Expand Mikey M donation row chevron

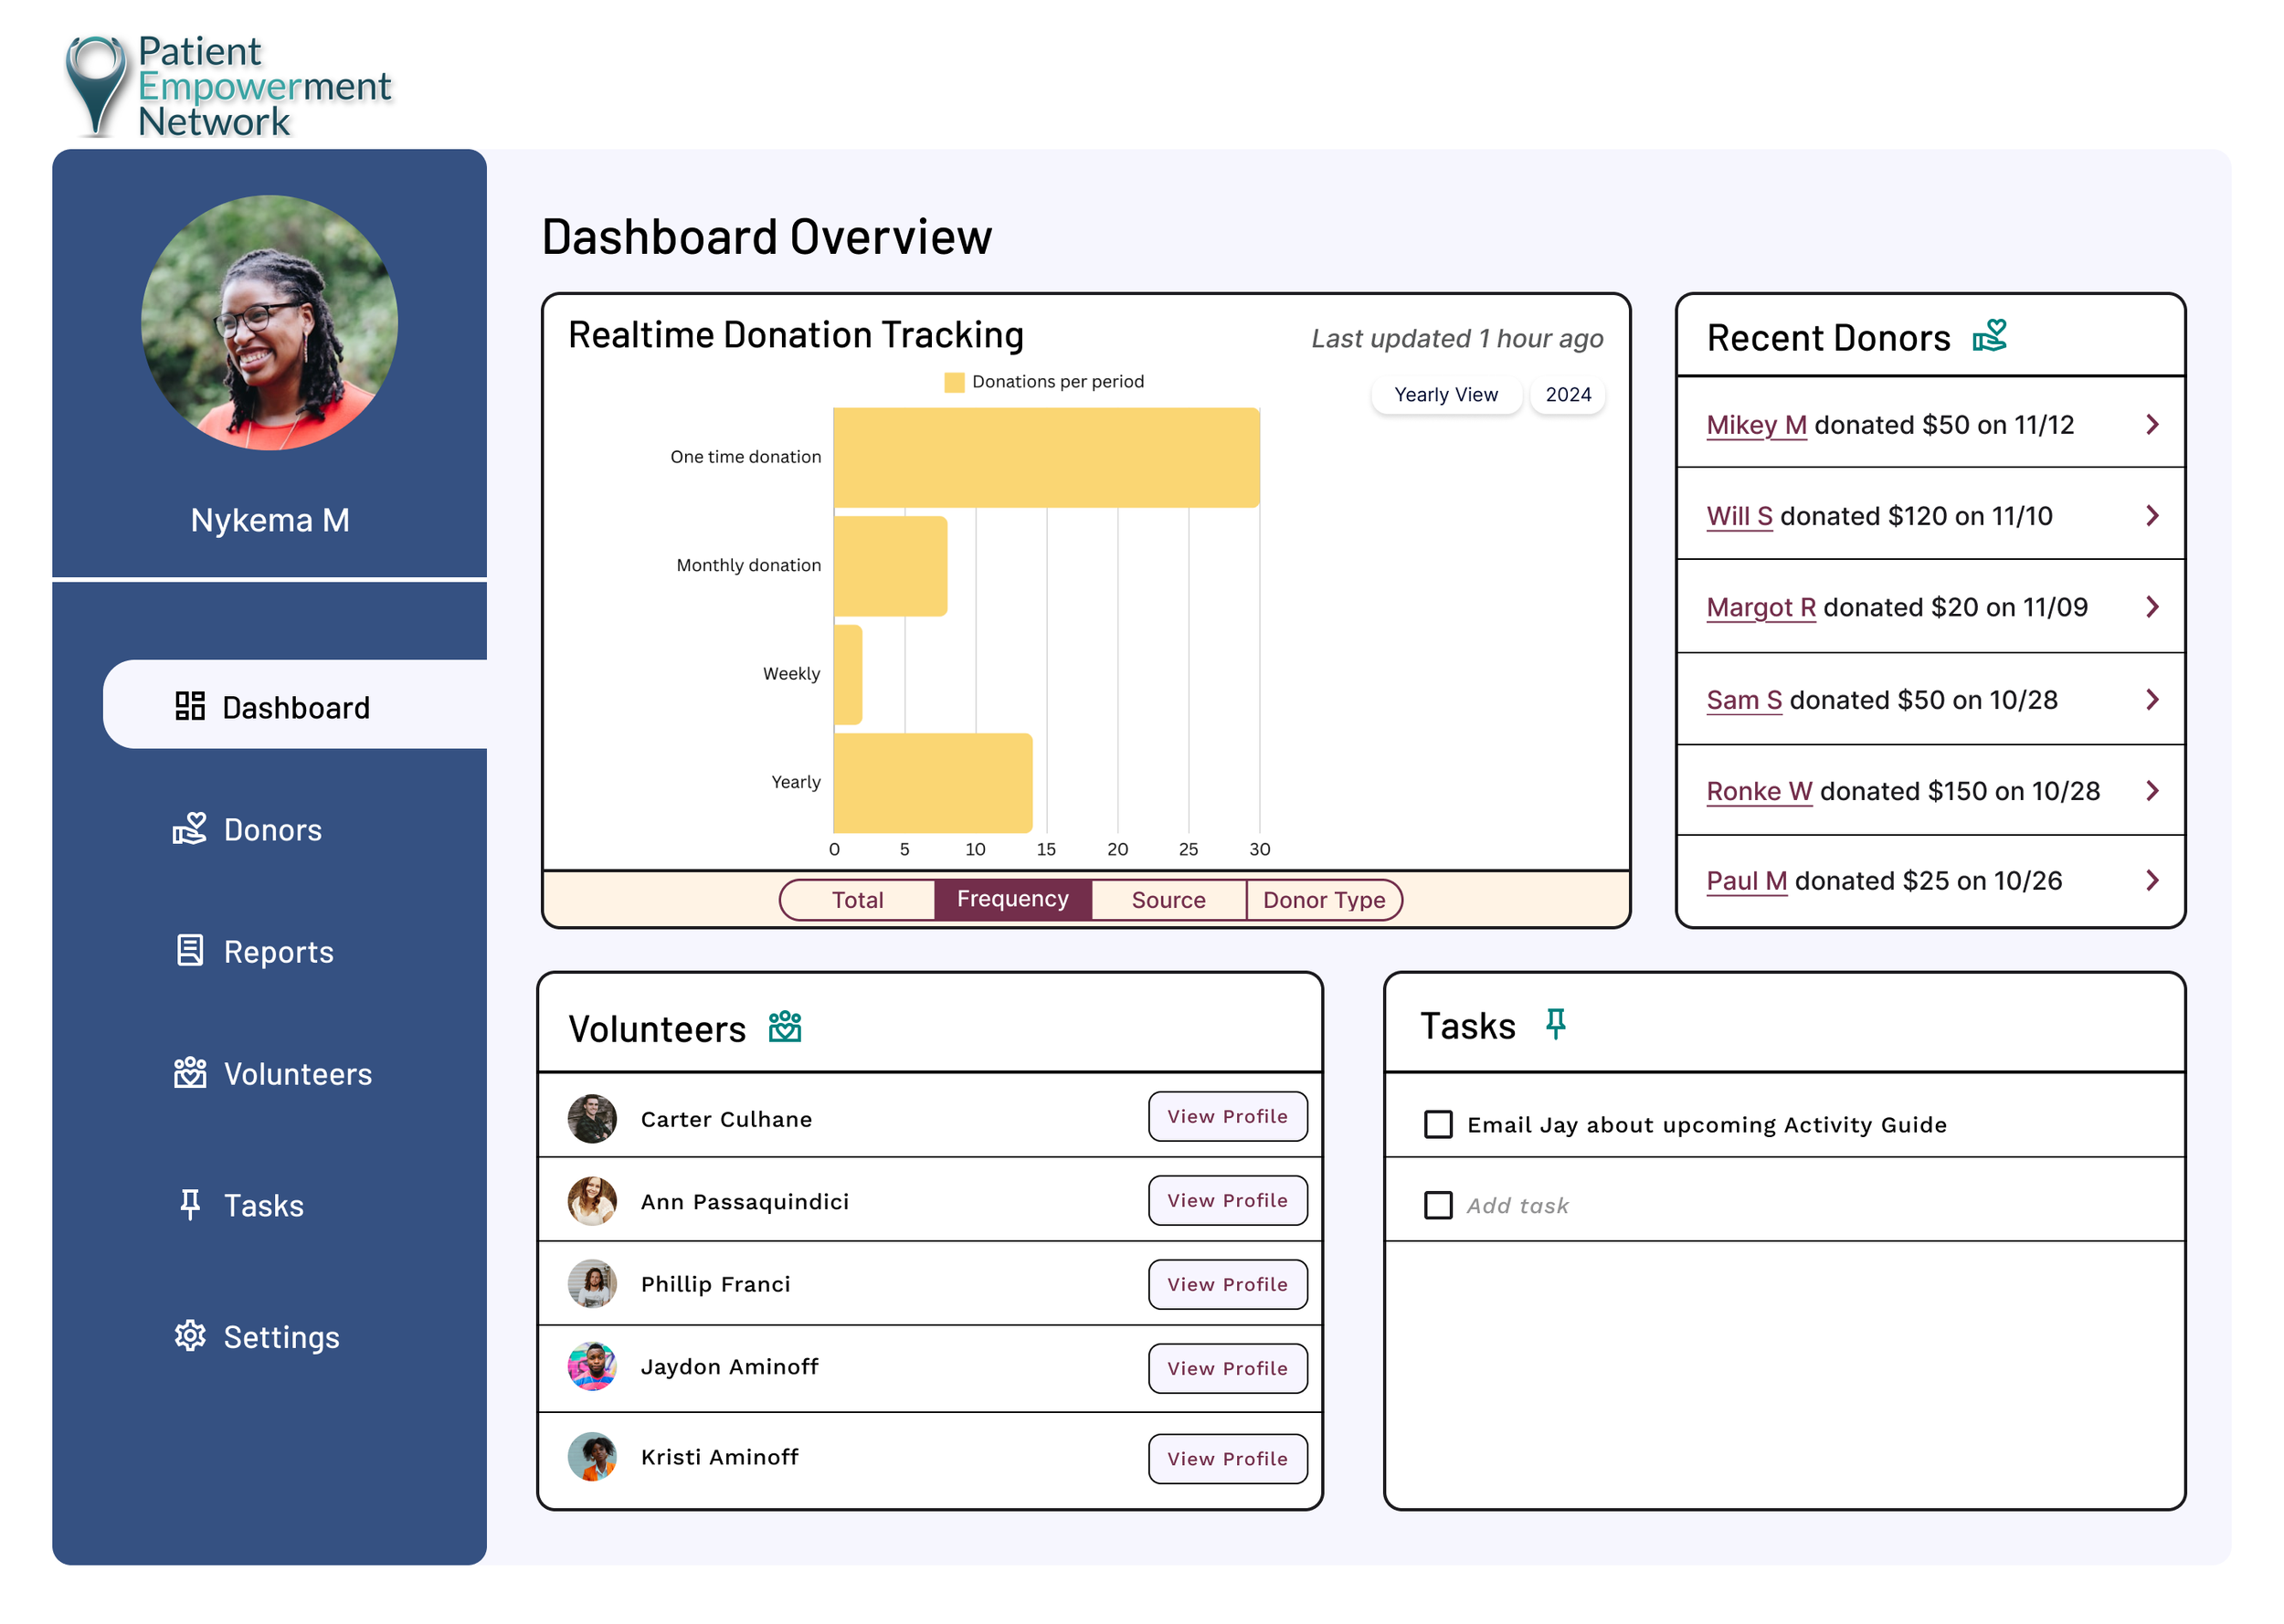click(x=2152, y=425)
